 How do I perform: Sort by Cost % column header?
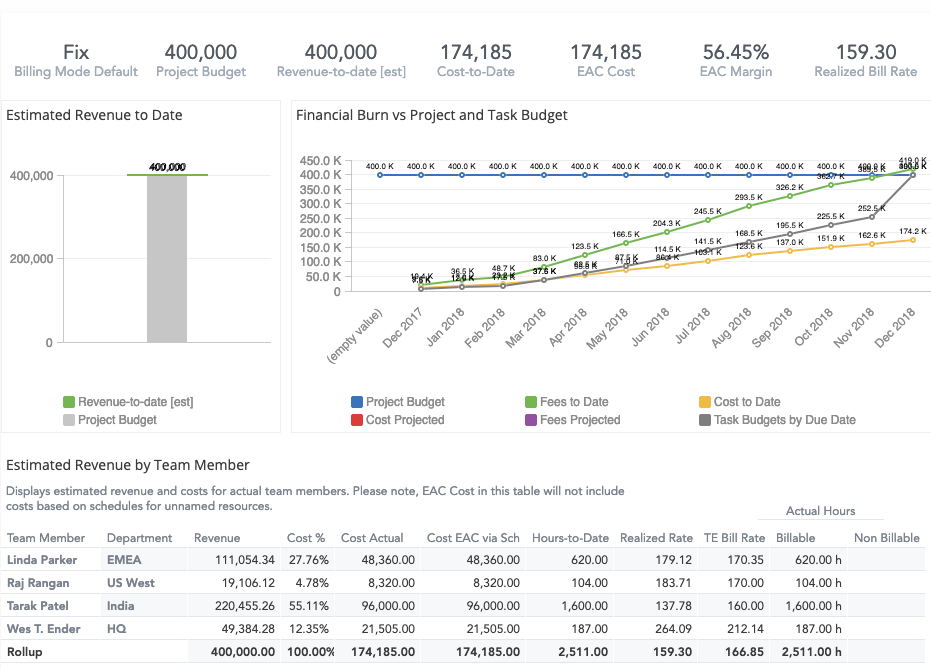pos(306,538)
